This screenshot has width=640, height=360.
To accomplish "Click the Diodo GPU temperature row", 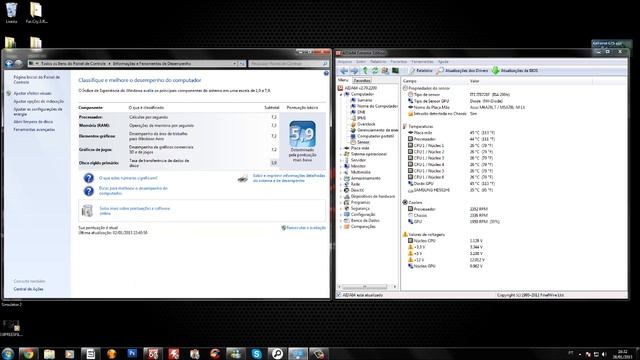I will (451, 184).
